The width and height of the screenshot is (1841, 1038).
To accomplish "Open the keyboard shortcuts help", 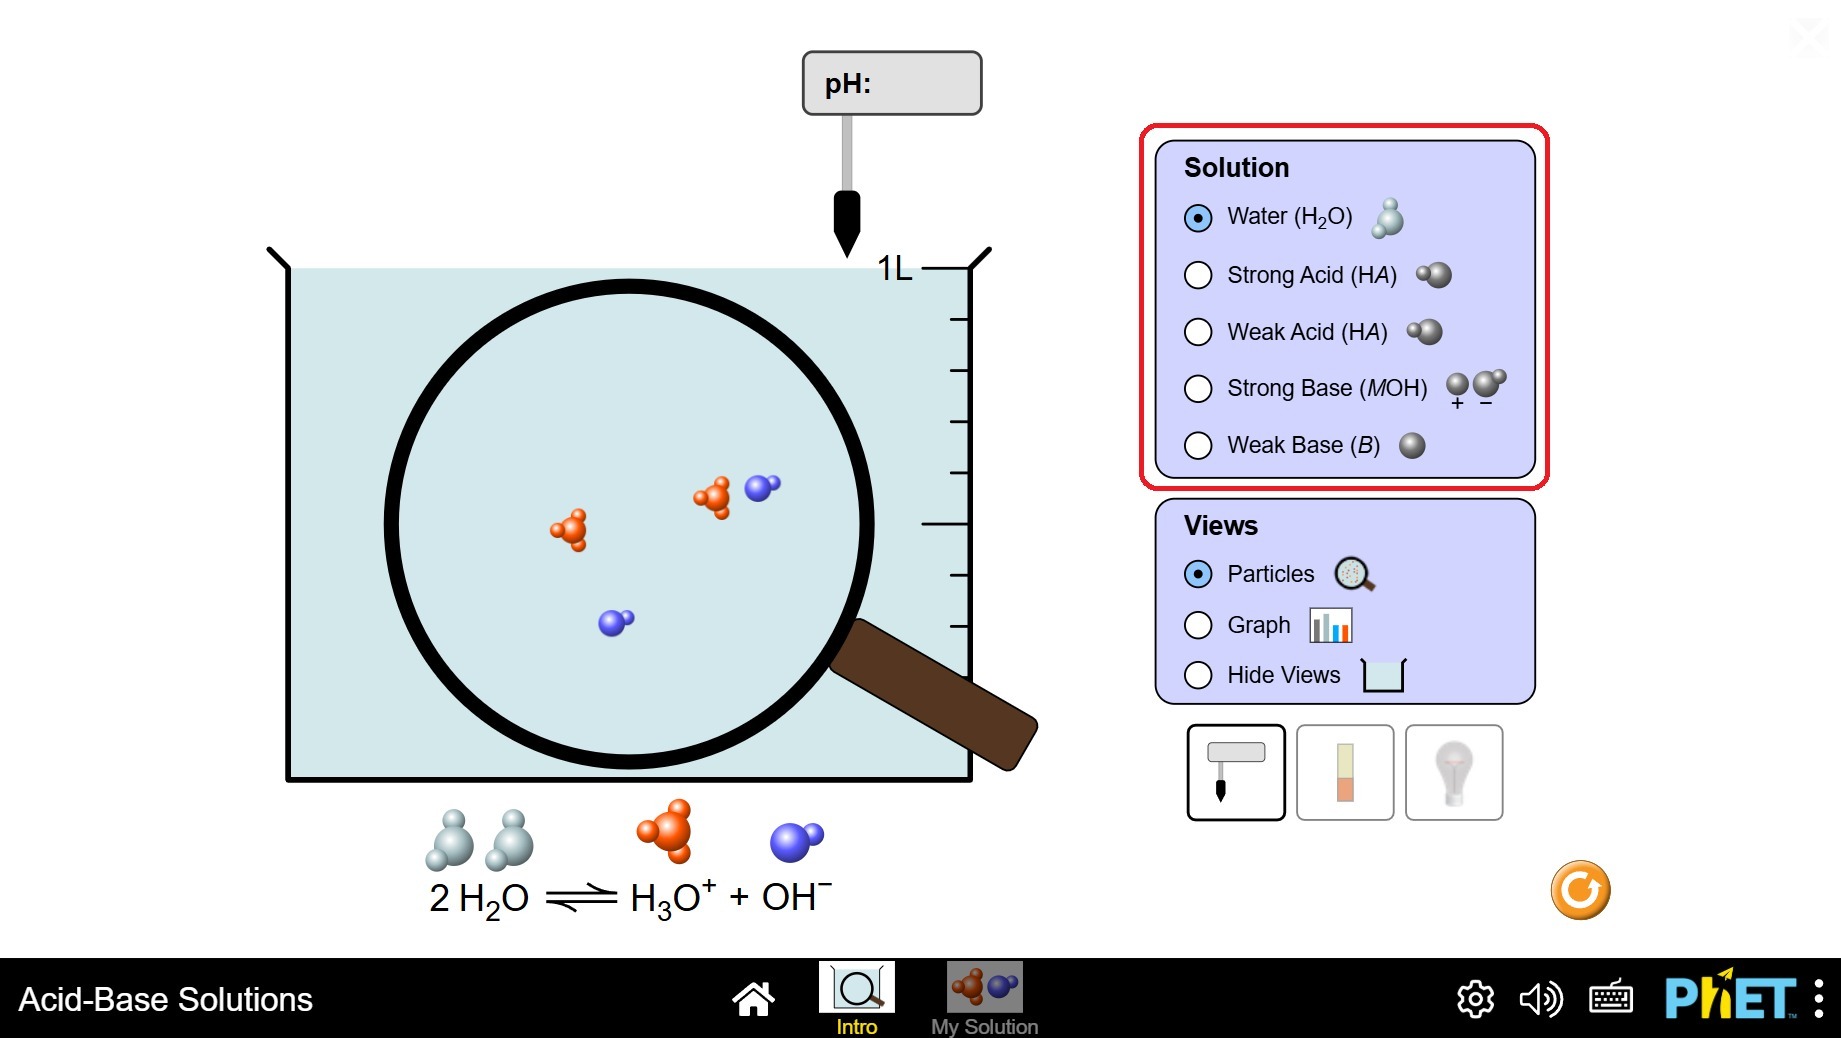I will [x=1611, y=999].
